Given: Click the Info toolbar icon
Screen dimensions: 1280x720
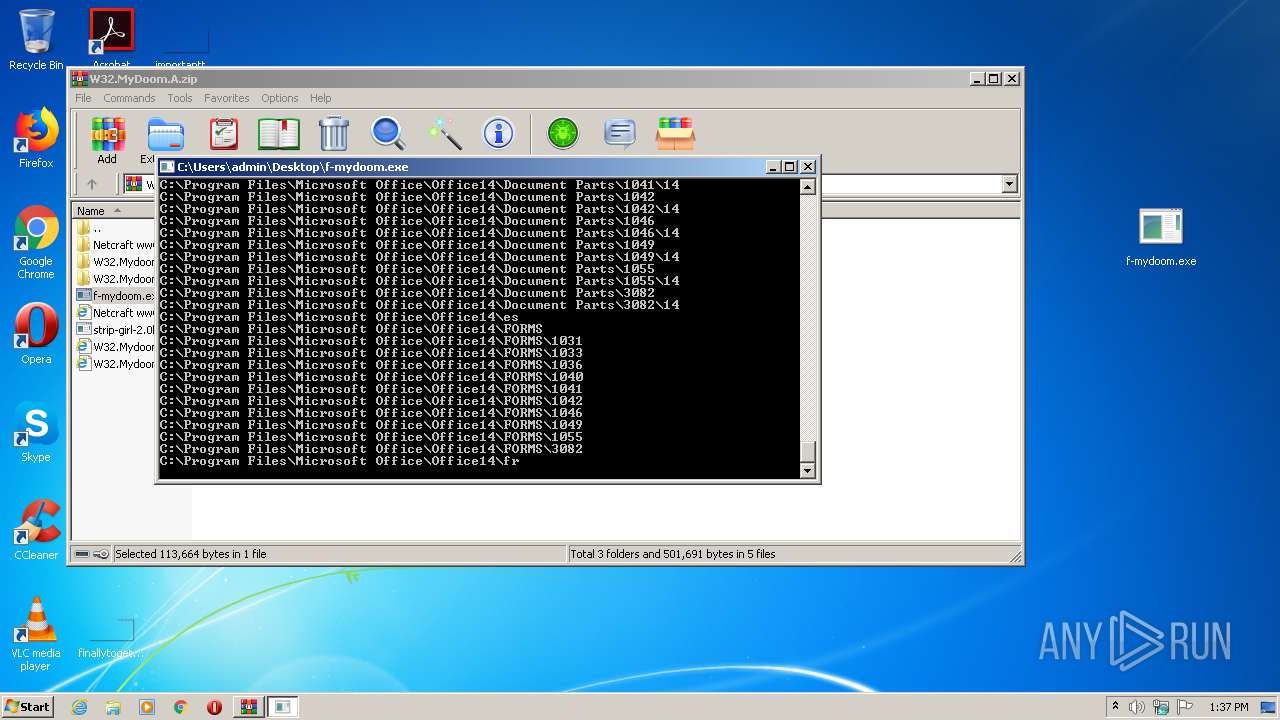Looking at the screenshot, I should click(498, 133).
